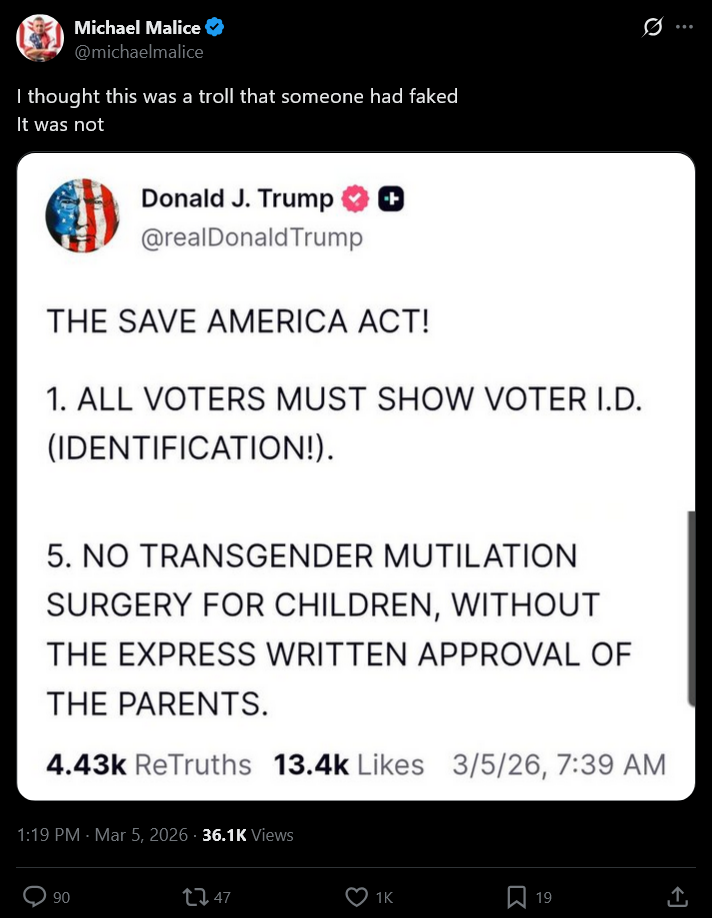Click the 90 replies count
The image size is (712, 918).
[61, 897]
